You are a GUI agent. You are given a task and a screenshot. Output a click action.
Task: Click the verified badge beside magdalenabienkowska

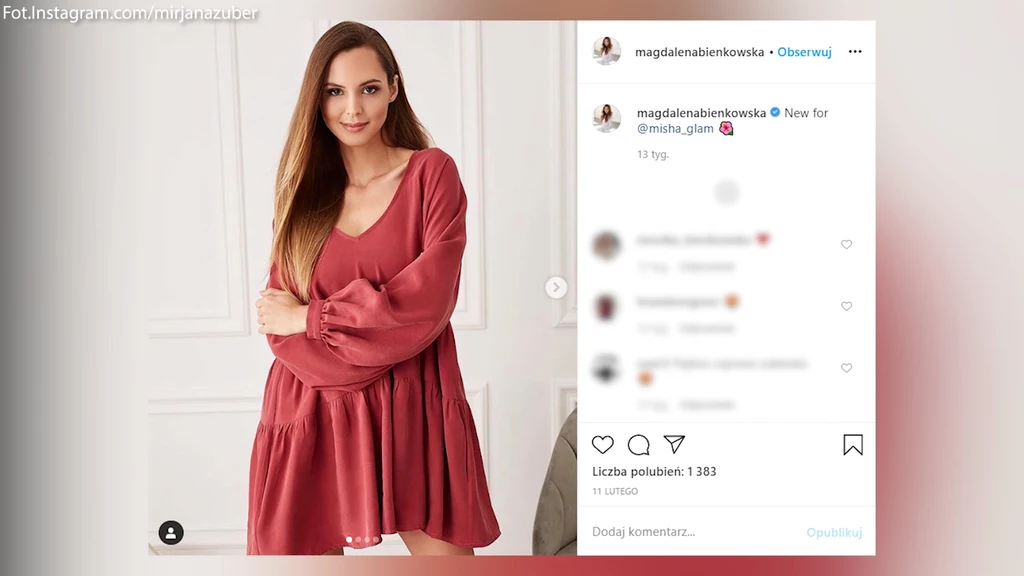[x=775, y=112]
